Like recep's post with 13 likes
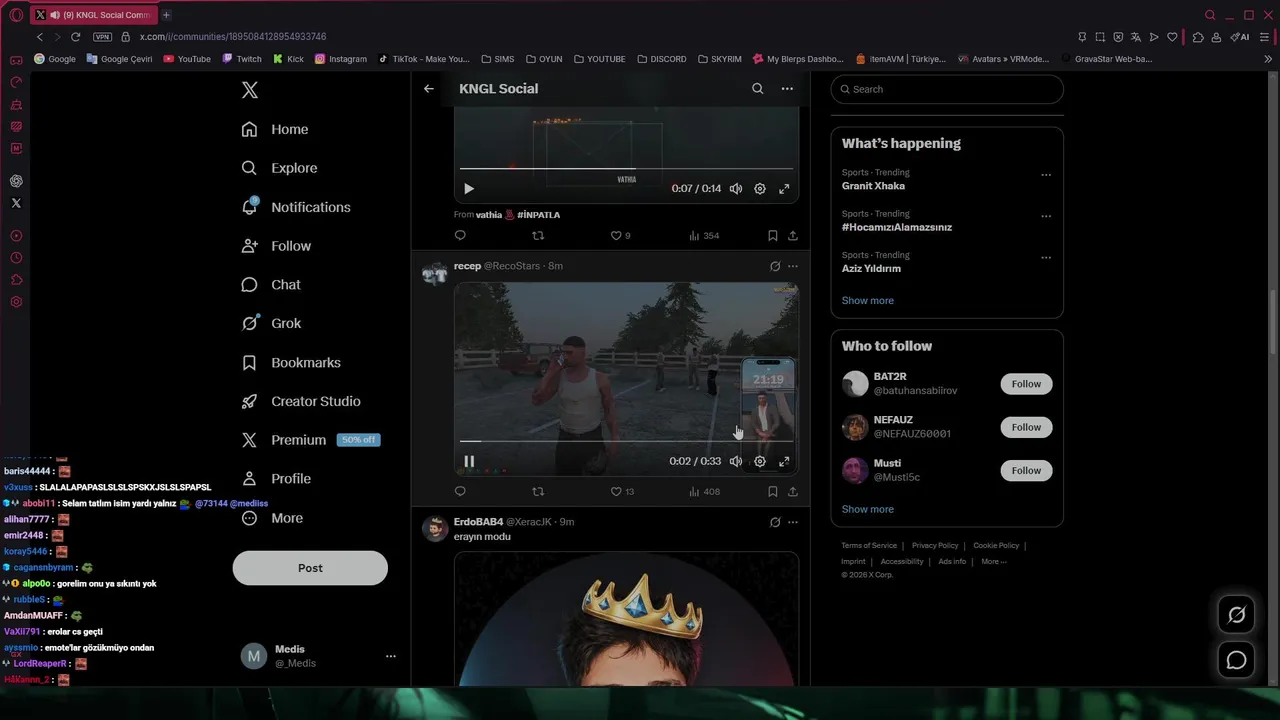The image size is (1280, 720). [622, 491]
